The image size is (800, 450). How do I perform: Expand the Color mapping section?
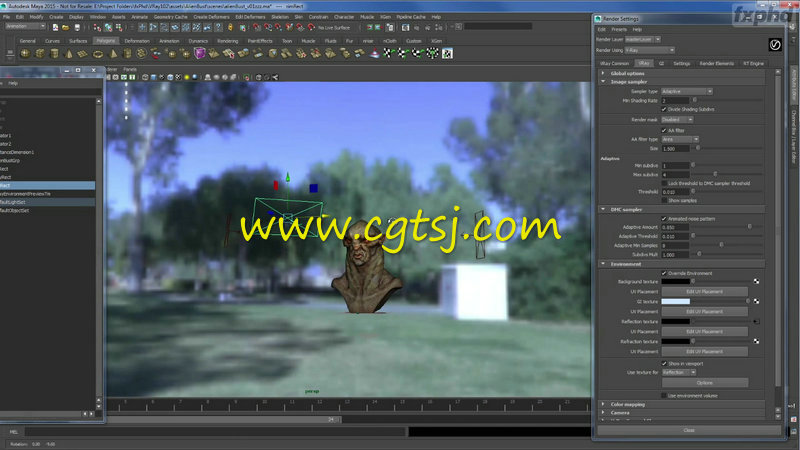tap(603, 404)
